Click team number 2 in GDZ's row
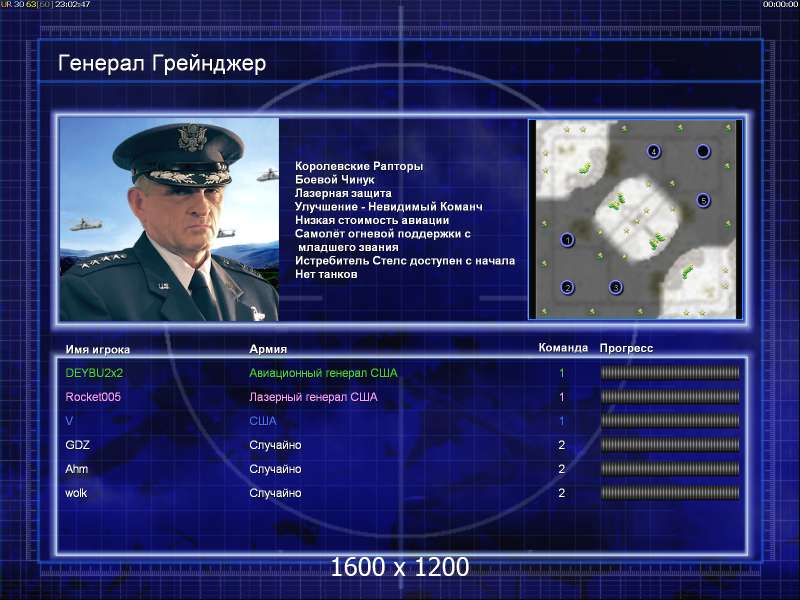 (x=562, y=445)
